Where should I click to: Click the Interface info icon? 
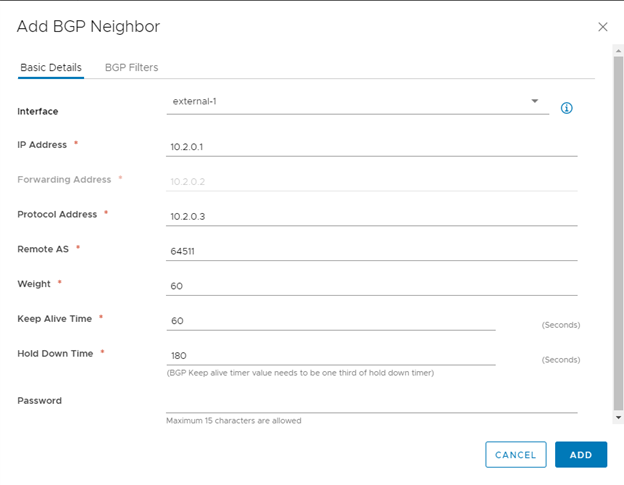[x=566, y=108]
